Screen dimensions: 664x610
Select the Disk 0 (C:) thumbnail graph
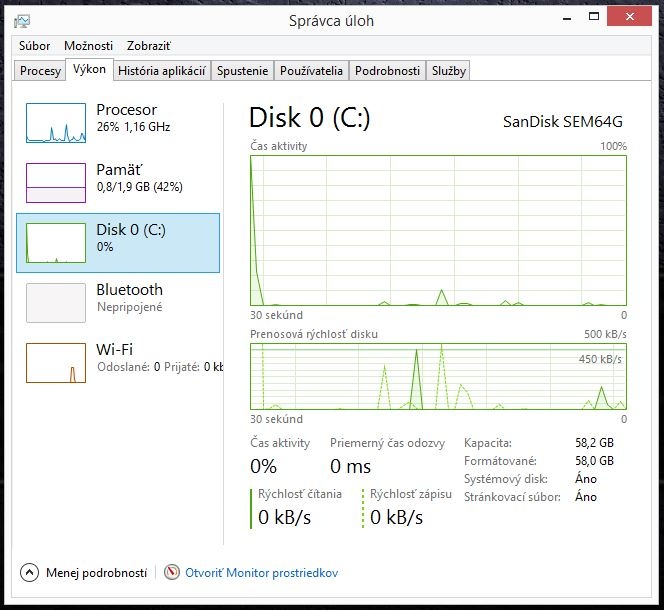click(56, 243)
